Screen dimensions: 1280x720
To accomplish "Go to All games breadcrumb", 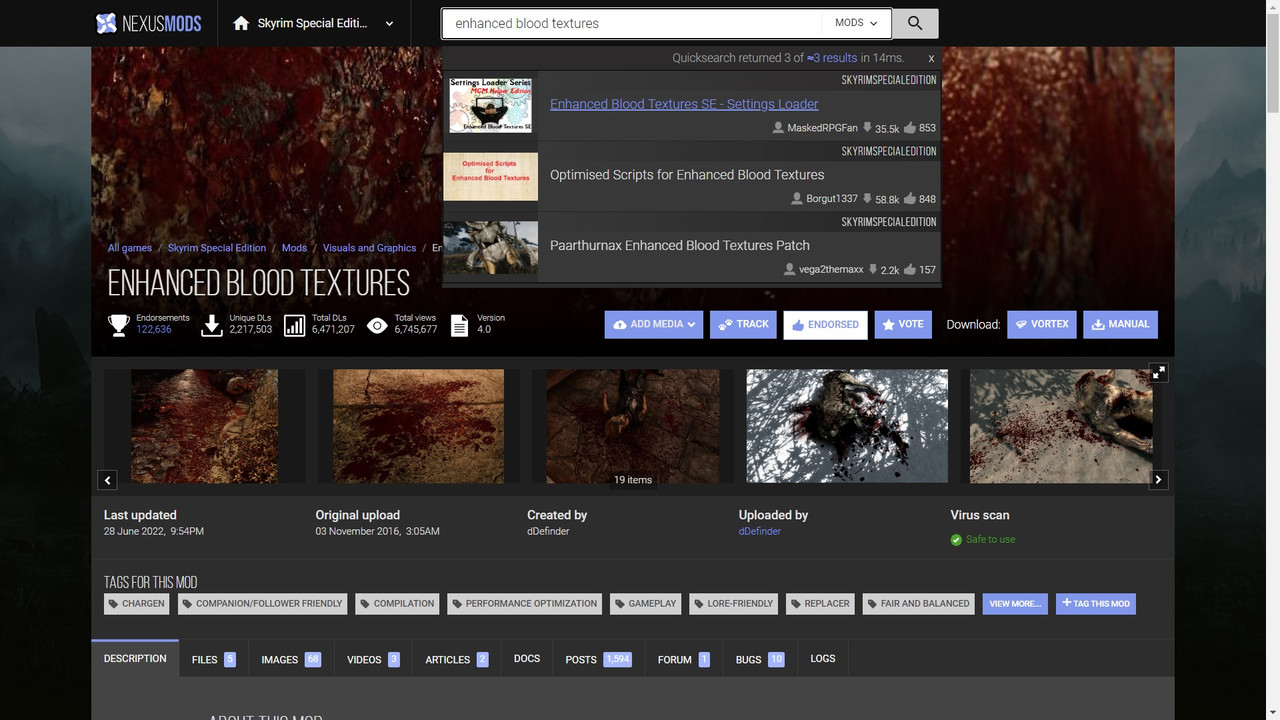I will coord(130,248).
